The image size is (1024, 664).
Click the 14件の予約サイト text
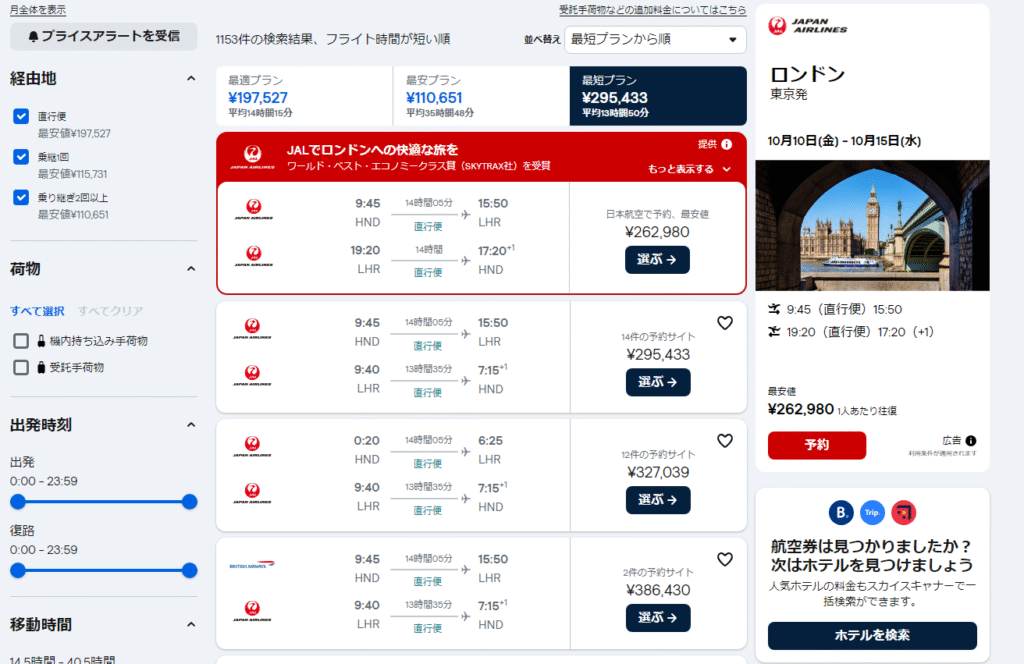658,337
